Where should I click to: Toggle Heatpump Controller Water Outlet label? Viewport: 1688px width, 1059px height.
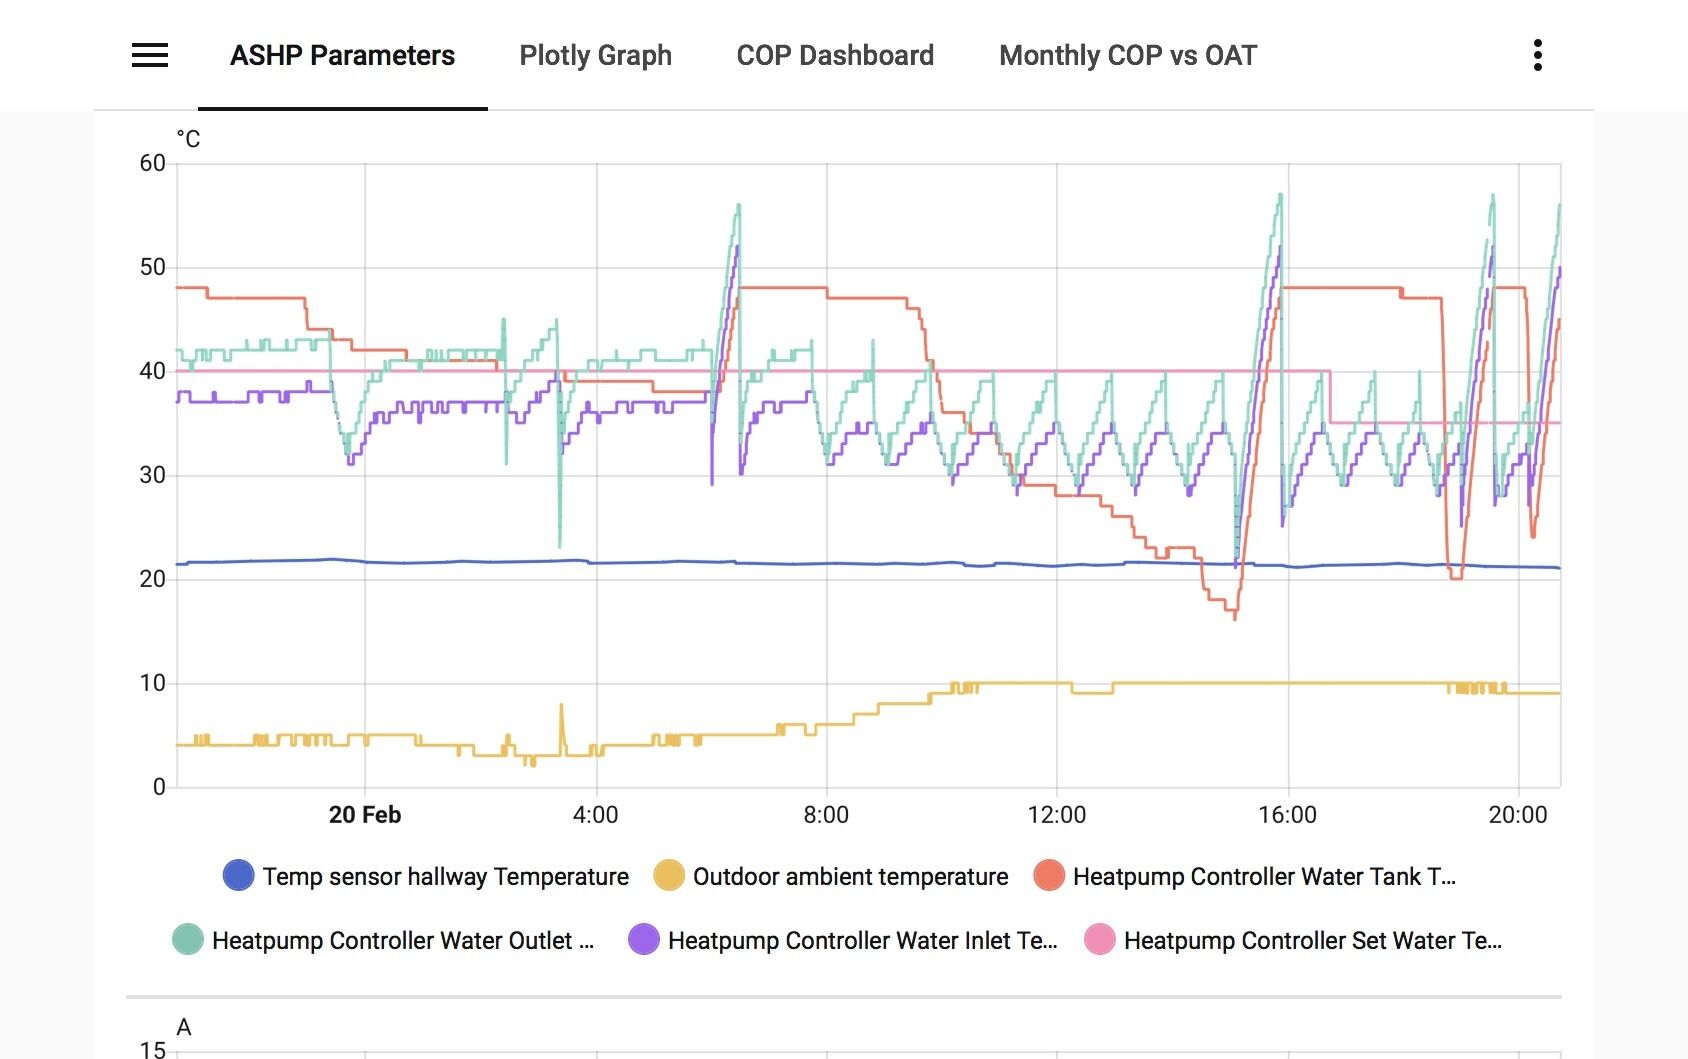tap(402, 941)
